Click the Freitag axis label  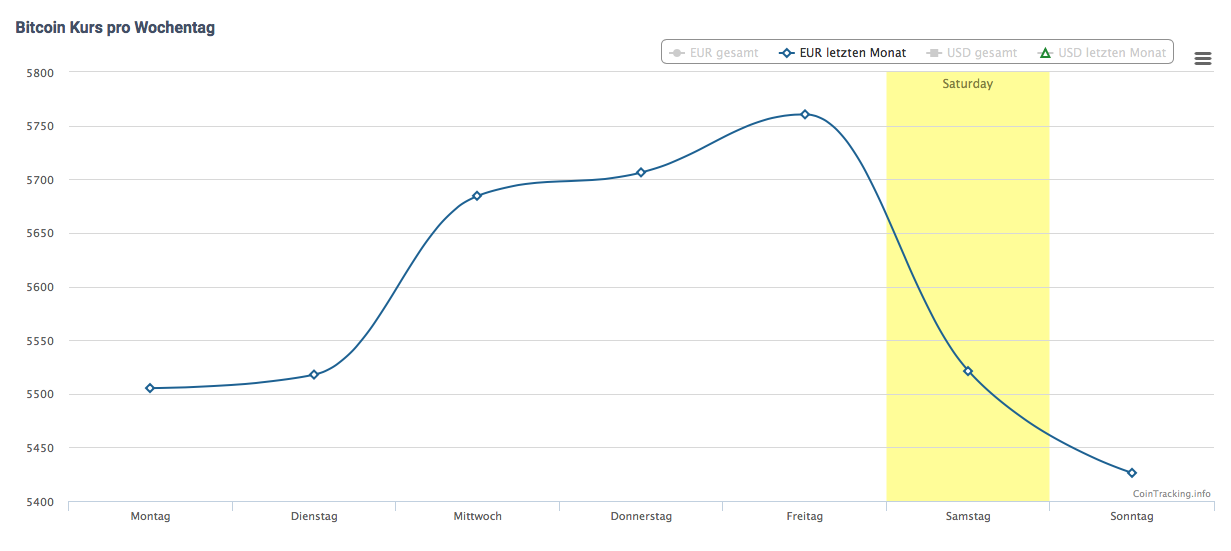(x=804, y=516)
